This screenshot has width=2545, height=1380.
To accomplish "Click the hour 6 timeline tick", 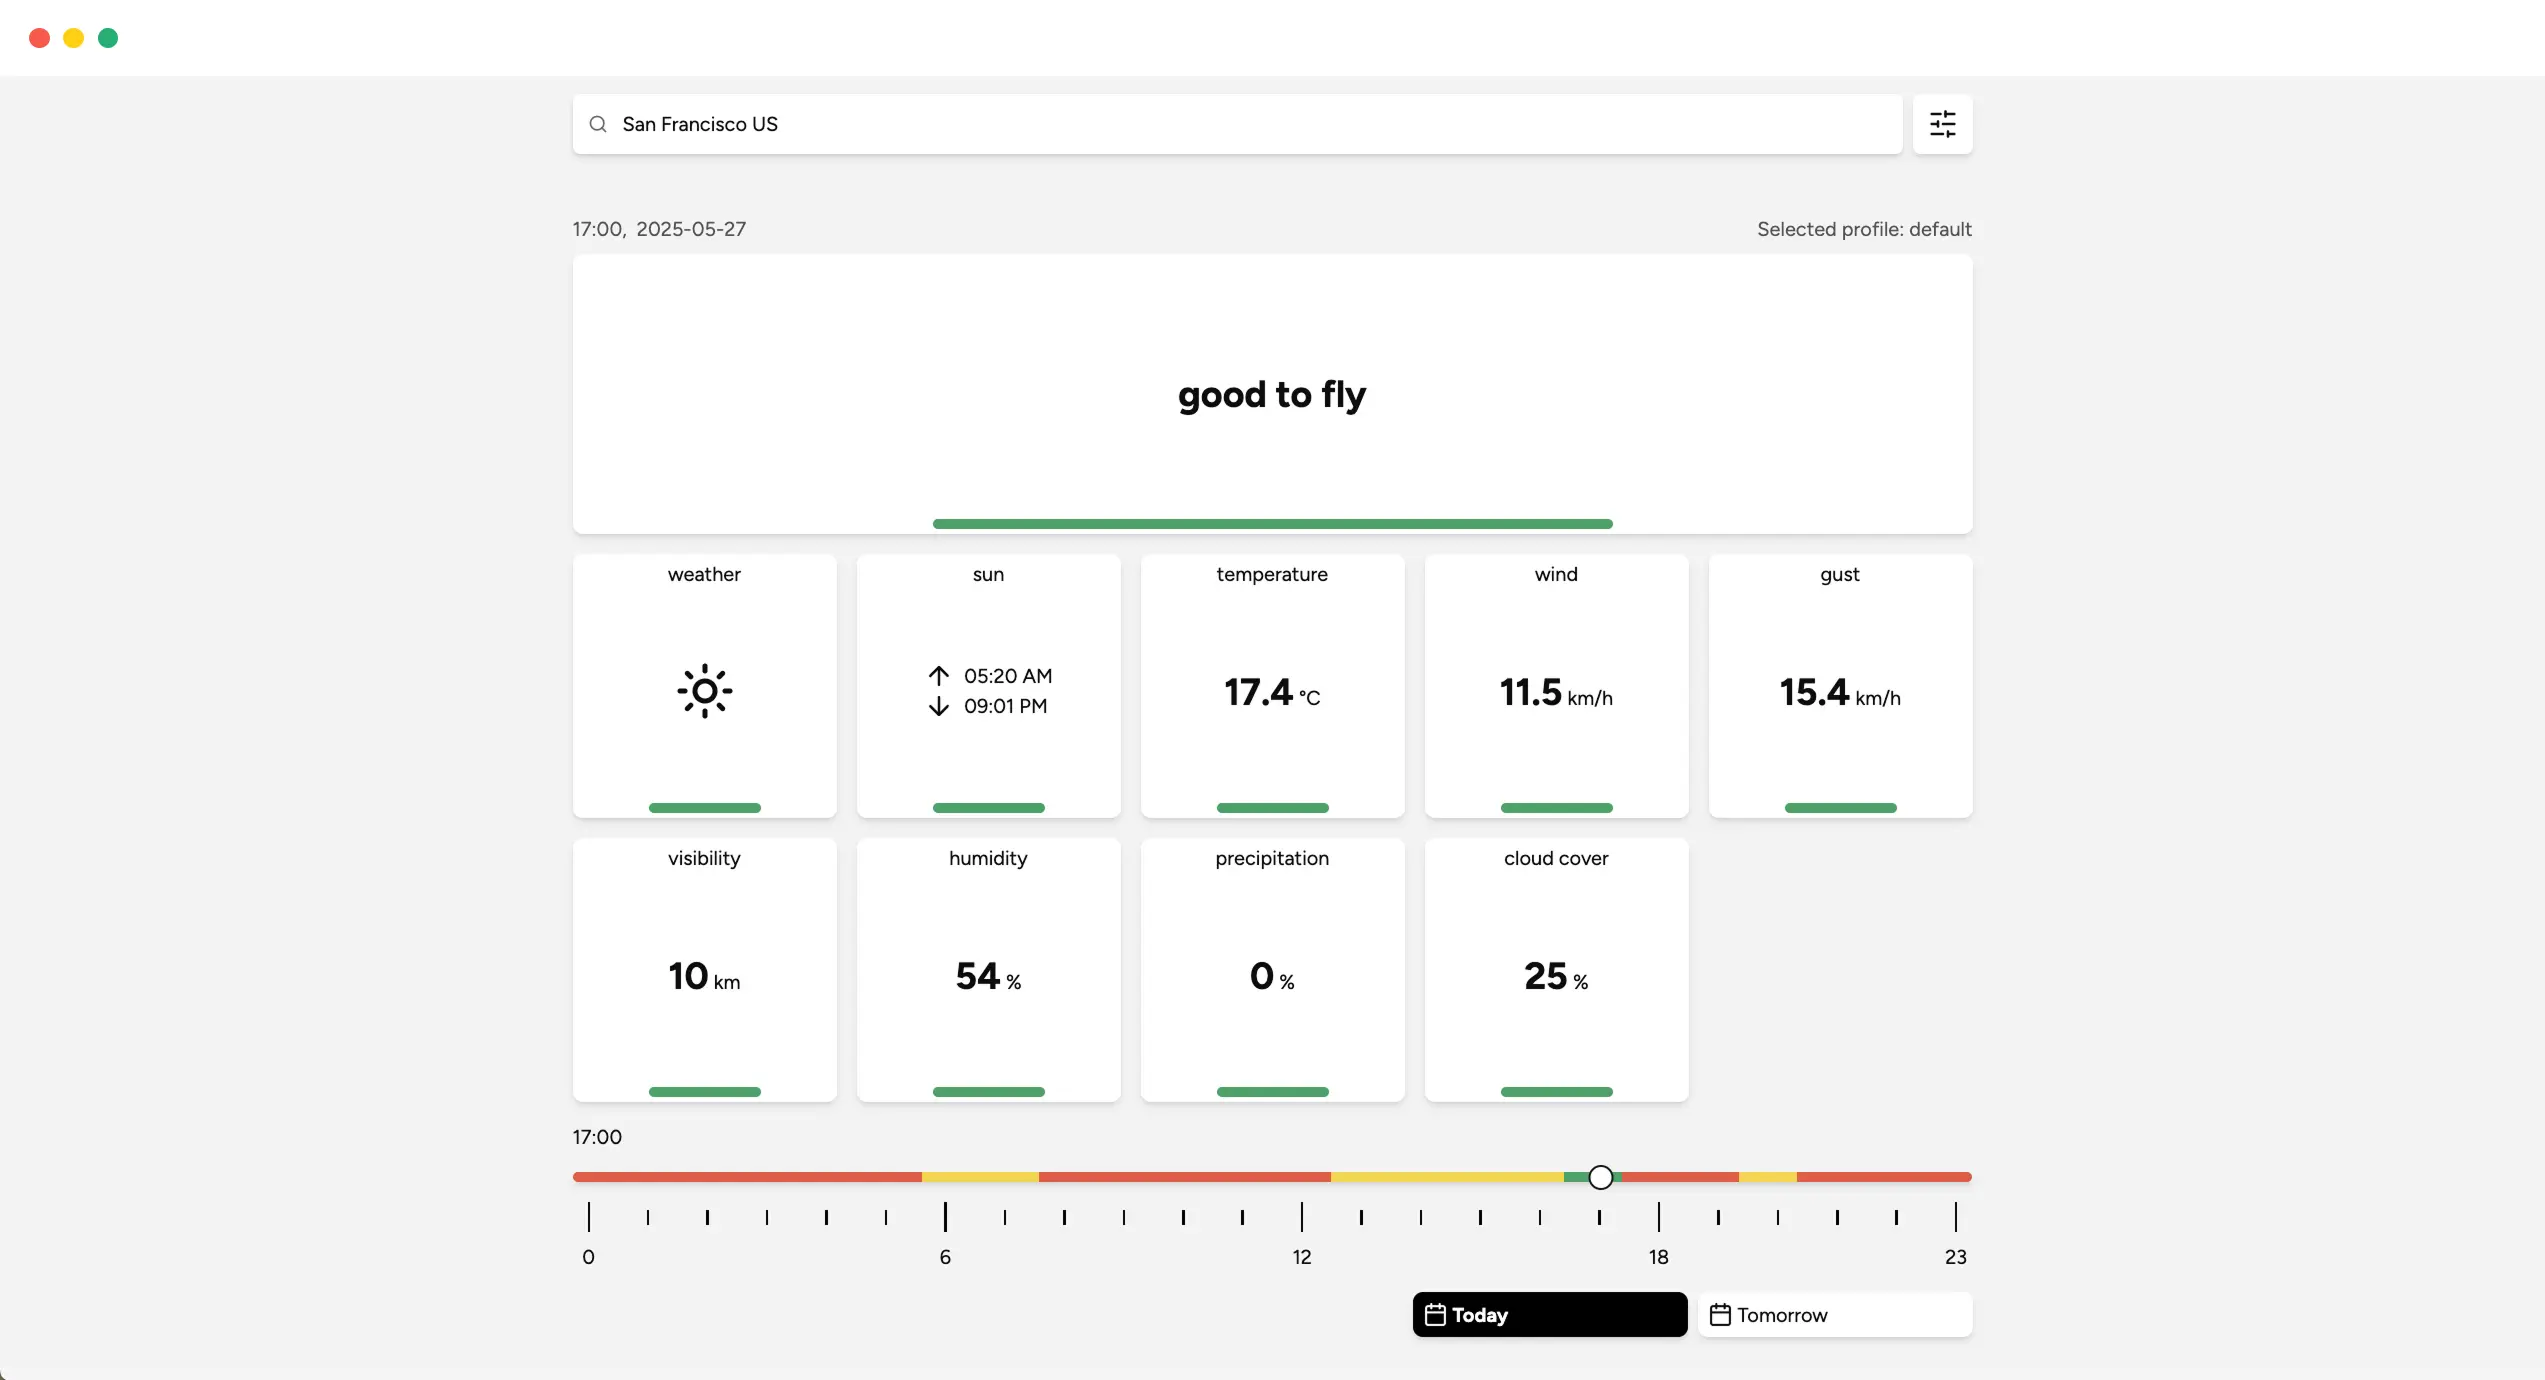I will tap(945, 1217).
